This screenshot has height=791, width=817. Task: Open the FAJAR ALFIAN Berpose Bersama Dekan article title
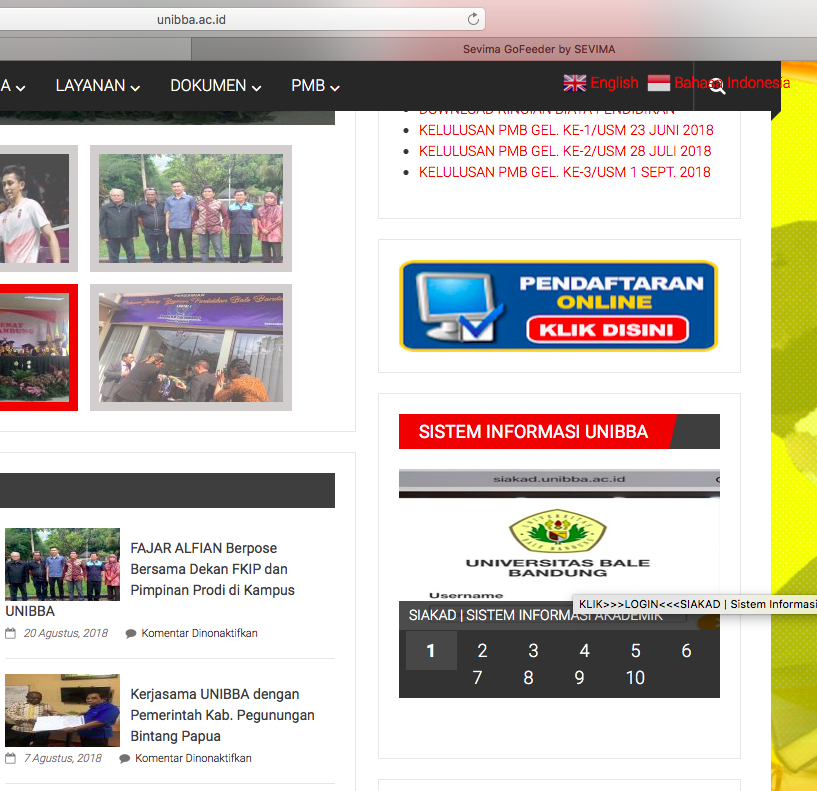pos(212,569)
